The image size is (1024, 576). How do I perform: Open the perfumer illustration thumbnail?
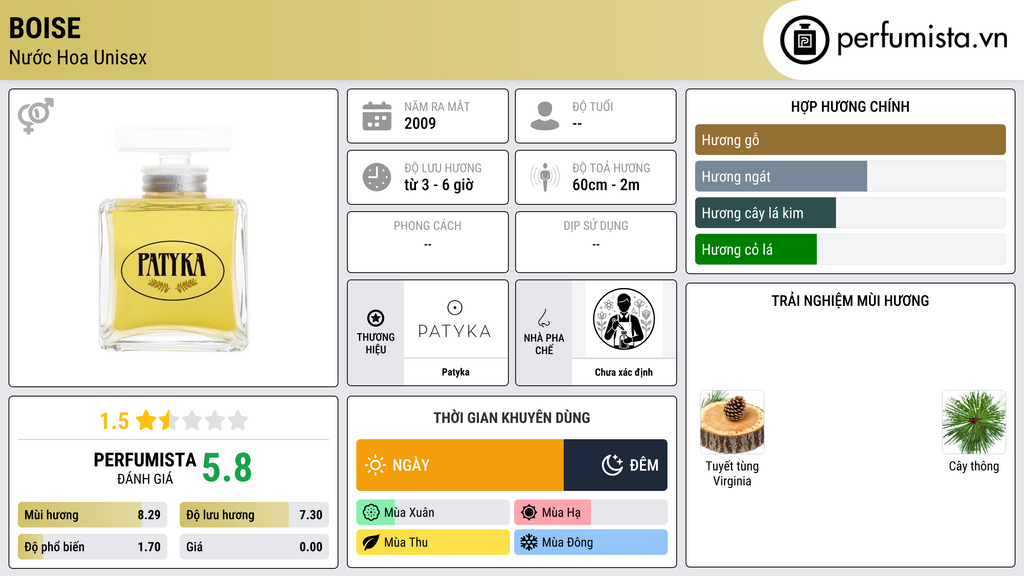pyautogui.click(x=623, y=320)
